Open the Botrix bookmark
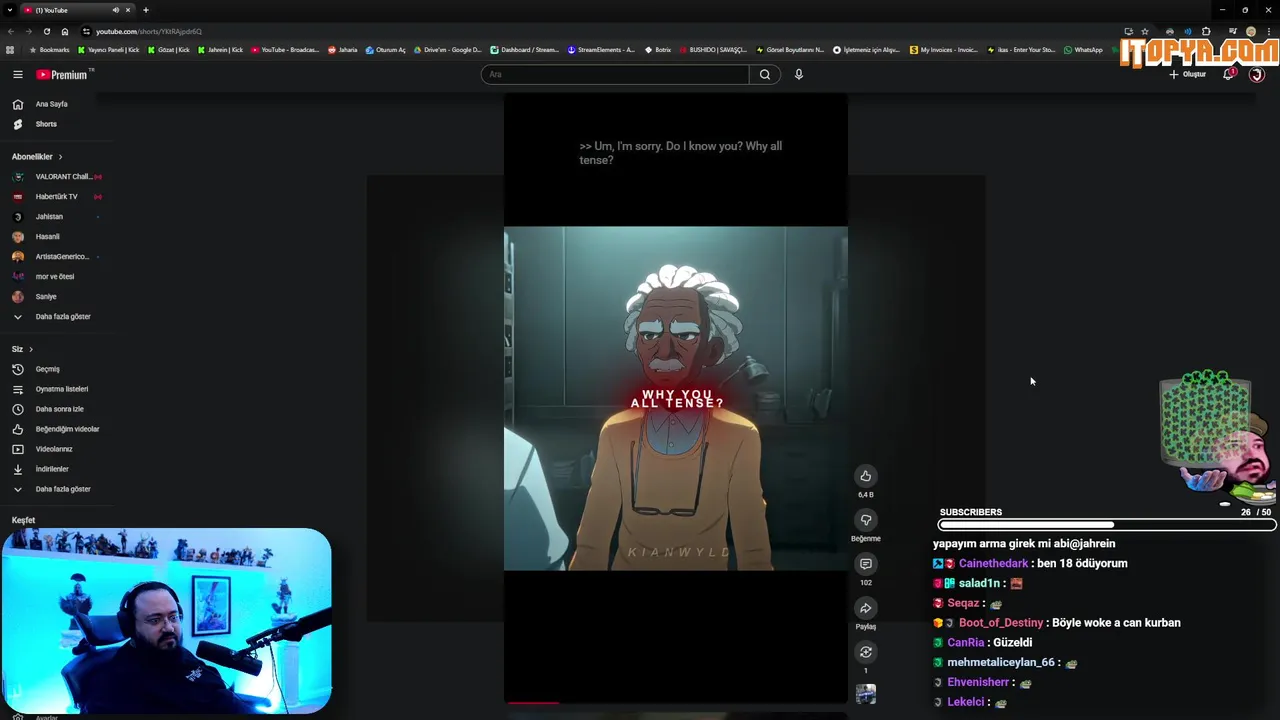 click(658, 50)
